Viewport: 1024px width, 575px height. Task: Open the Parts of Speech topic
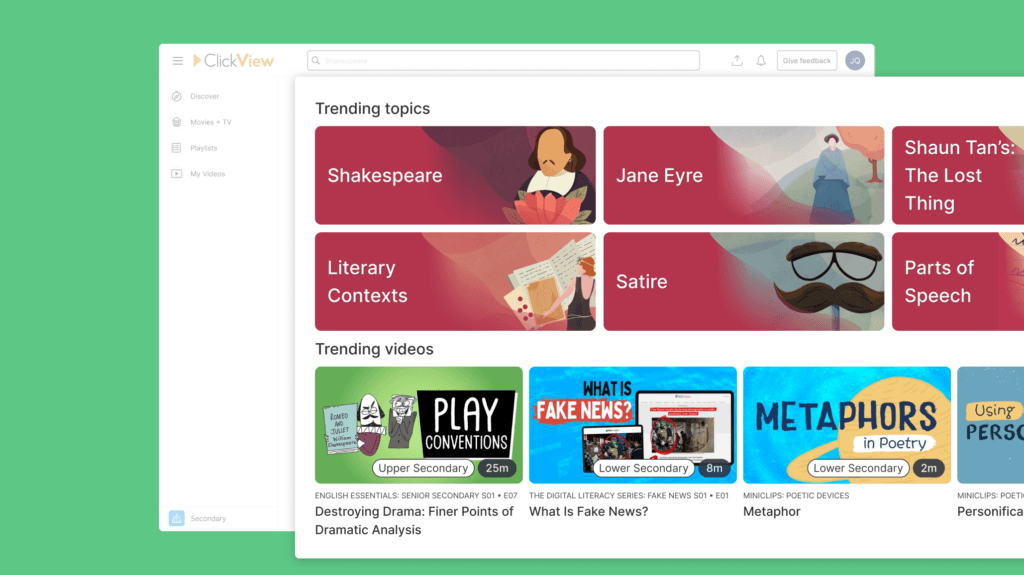click(x=956, y=281)
